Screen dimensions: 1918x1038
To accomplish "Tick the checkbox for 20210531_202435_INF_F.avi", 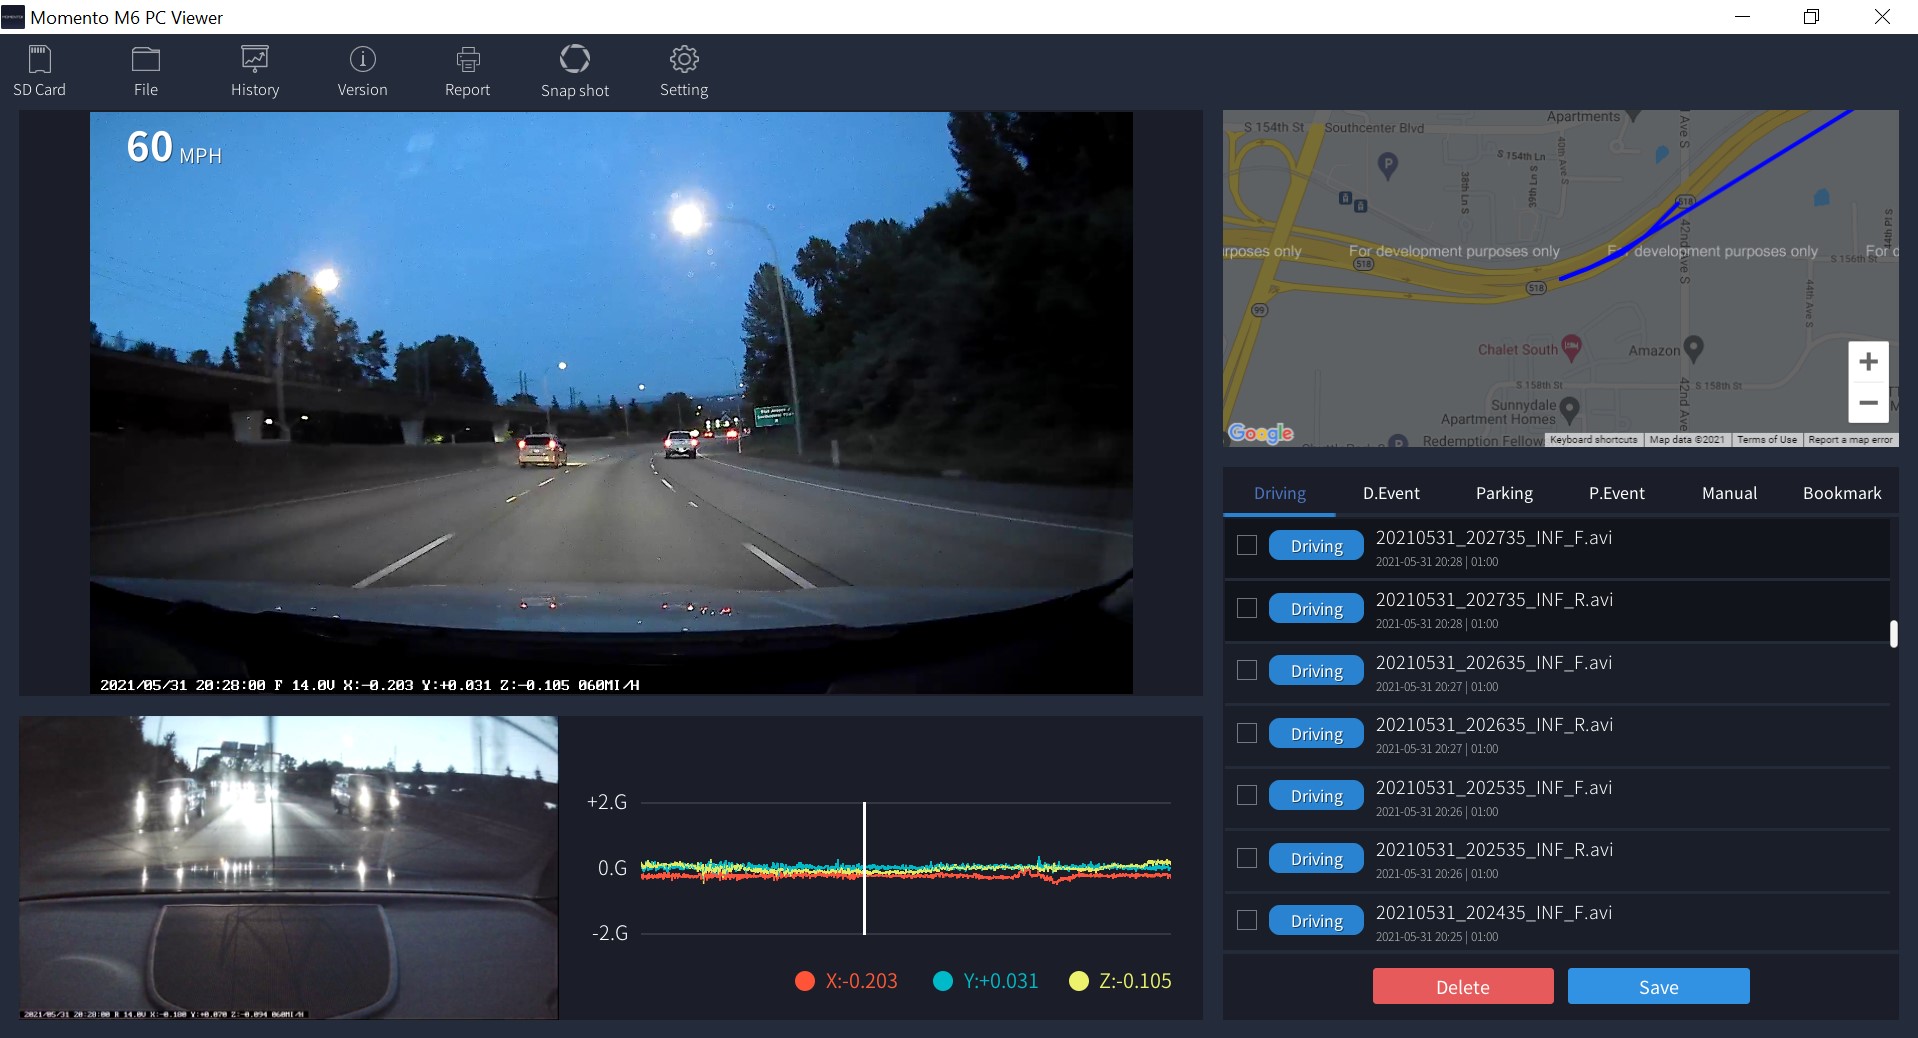I will 1247,920.
